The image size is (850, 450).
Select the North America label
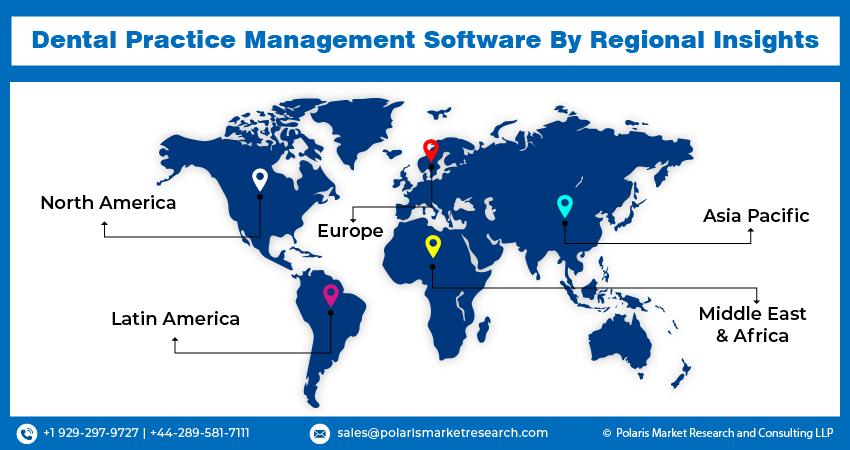[108, 203]
